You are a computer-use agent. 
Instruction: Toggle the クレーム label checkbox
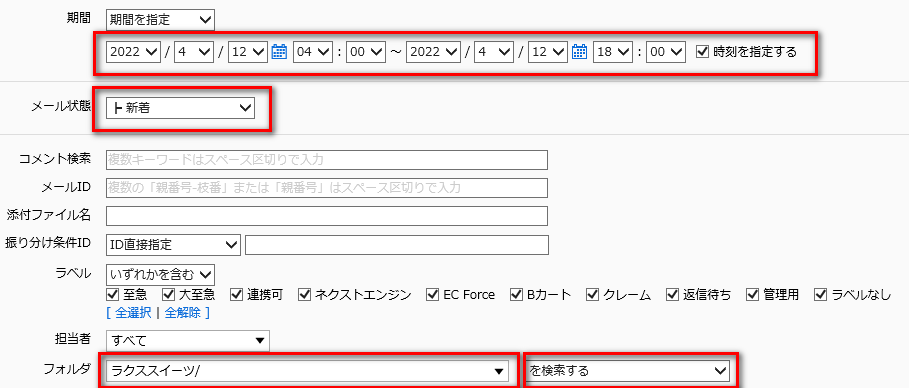(x=591, y=295)
